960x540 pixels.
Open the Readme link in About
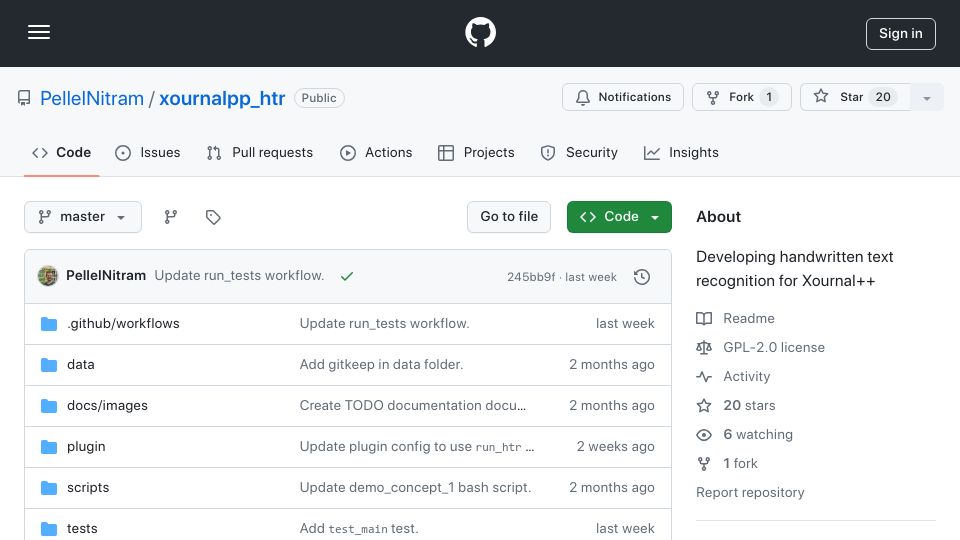(749, 318)
